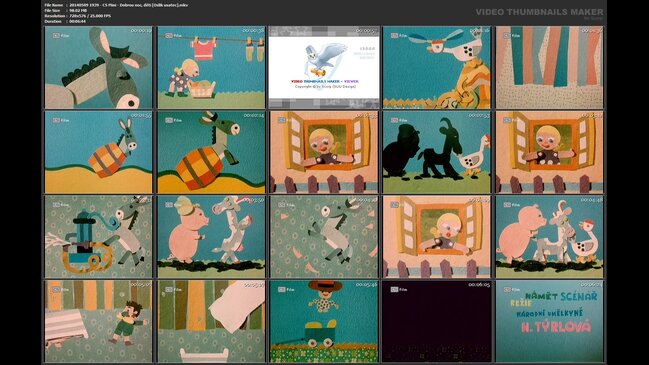Select the scarecrow above the cart thumbnail

324,321
